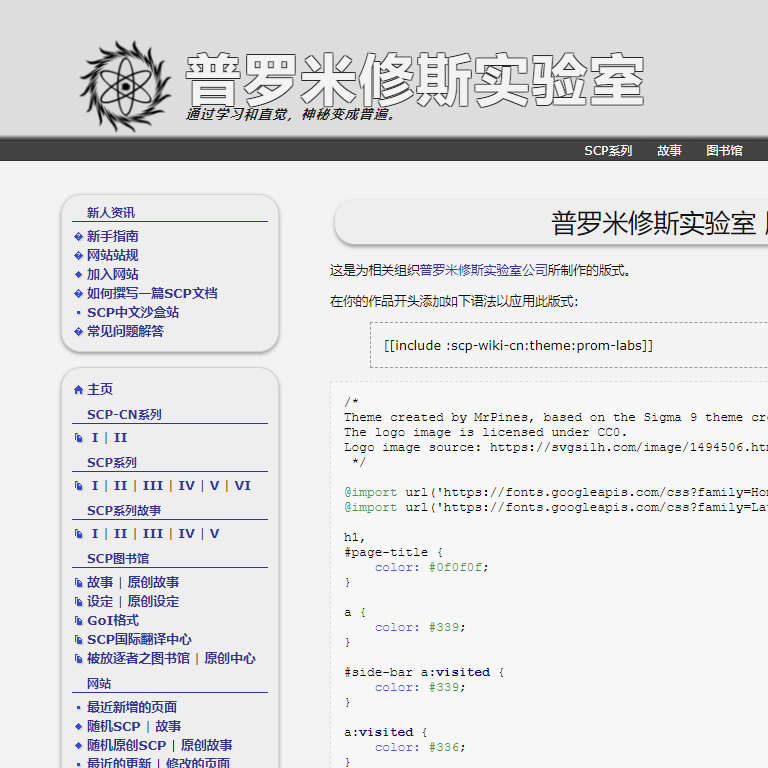Image resolution: width=768 pixels, height=768 pixels.
Task: Click the home icon beside 主页
Action: click(x=79, y=390)
